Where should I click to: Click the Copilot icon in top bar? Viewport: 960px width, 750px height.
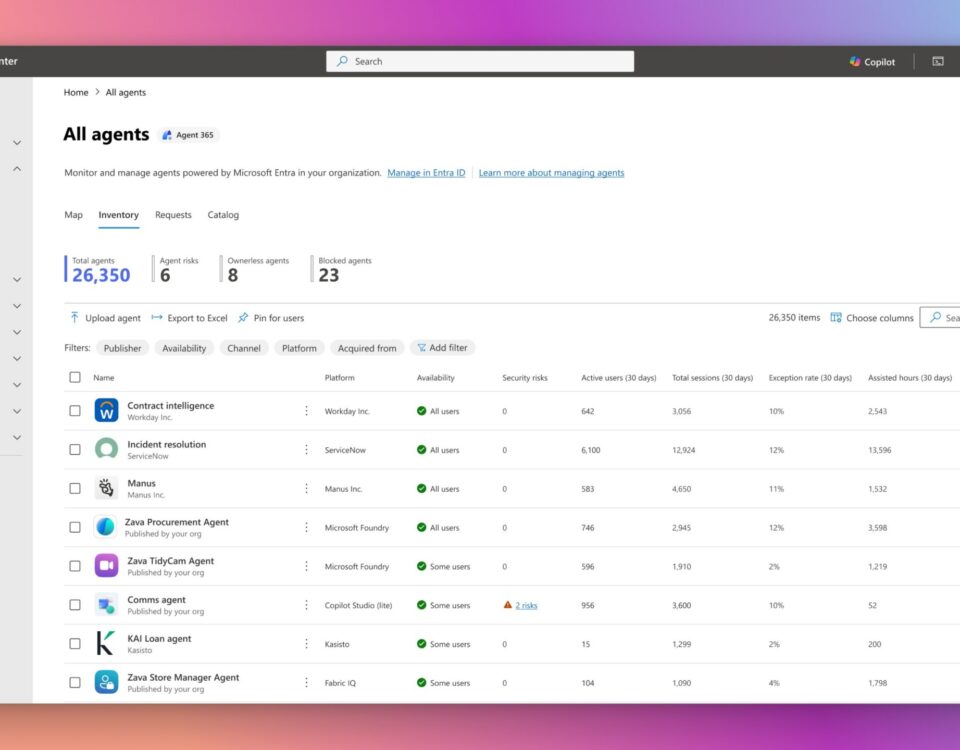pos(855,62)
